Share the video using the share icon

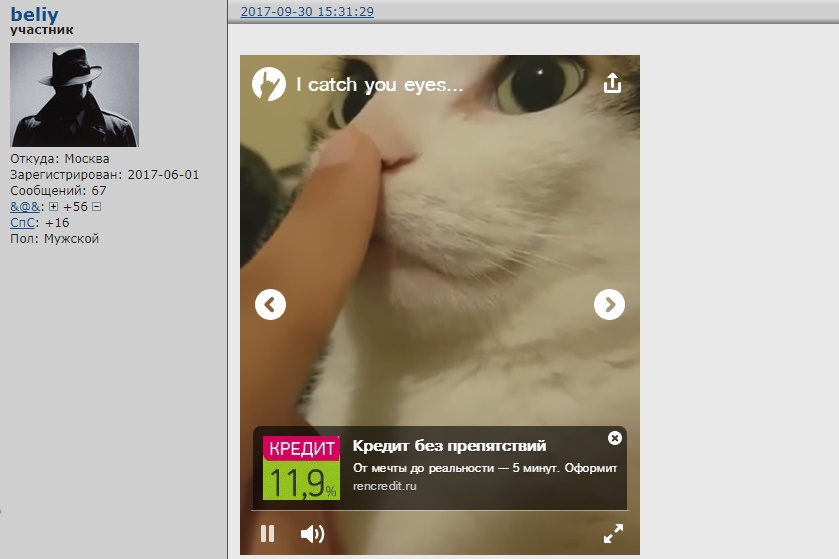point(612,83)
